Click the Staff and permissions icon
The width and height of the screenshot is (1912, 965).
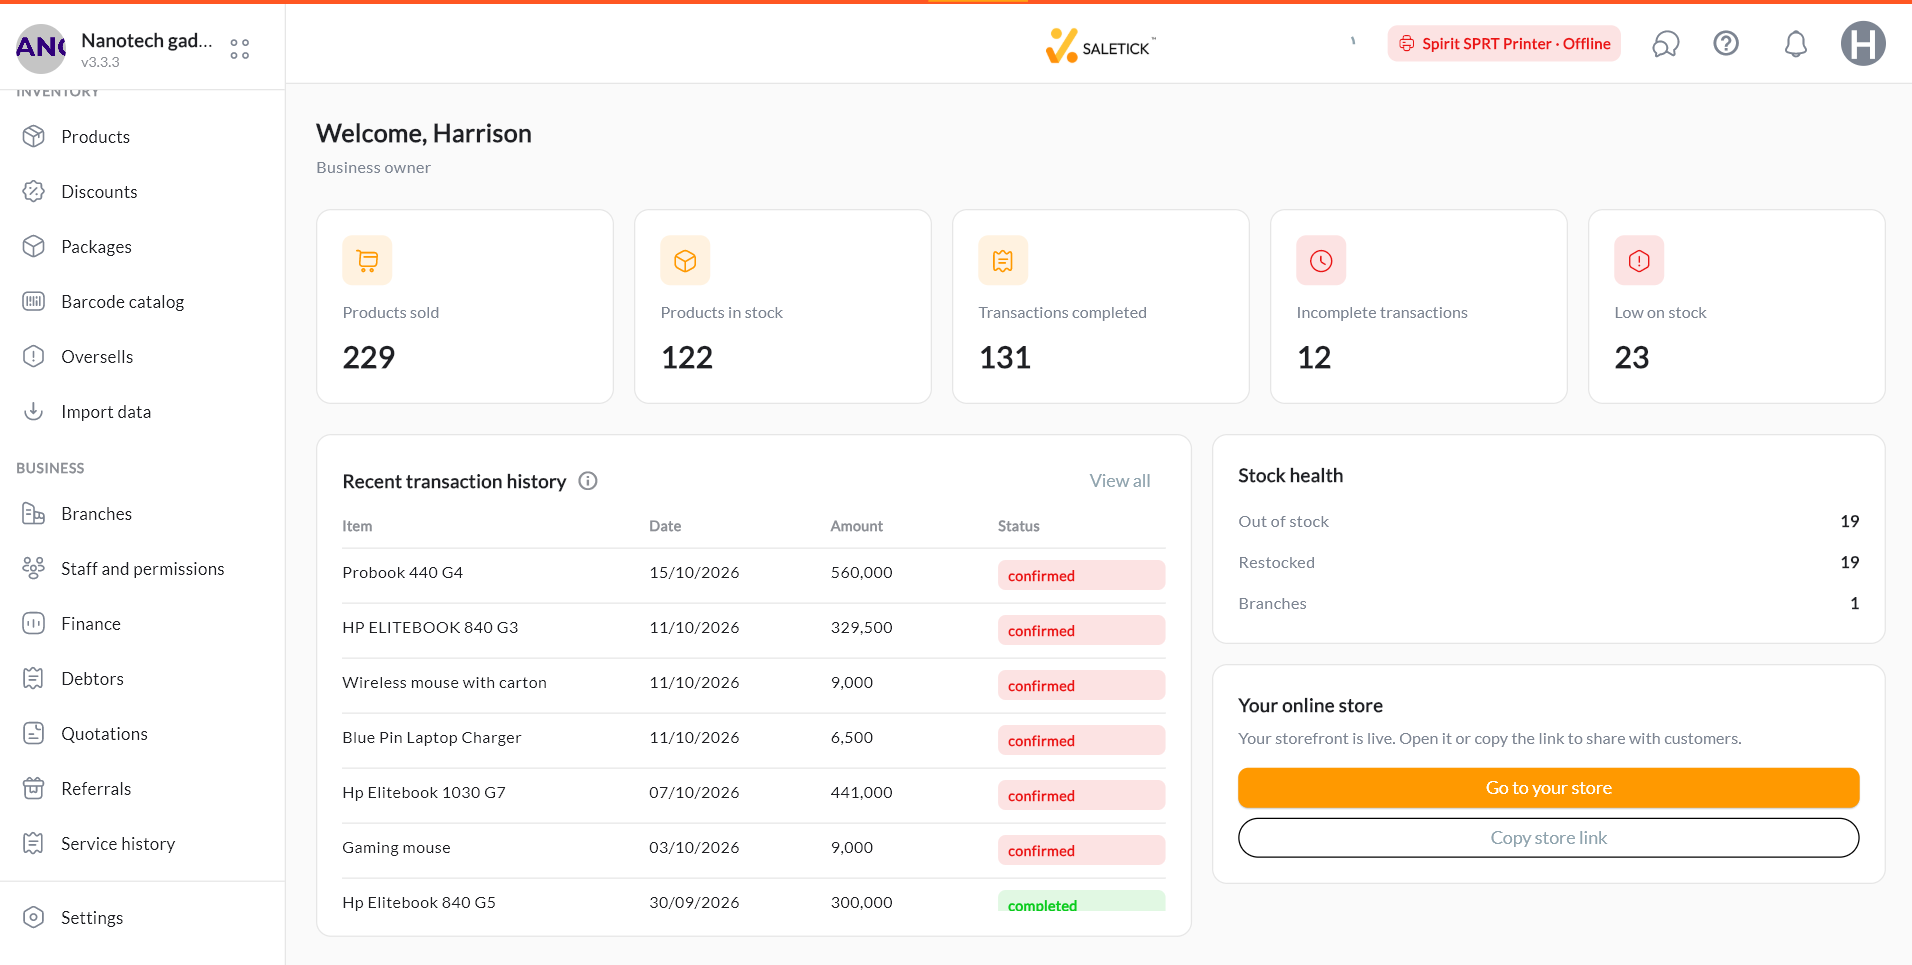34,568
